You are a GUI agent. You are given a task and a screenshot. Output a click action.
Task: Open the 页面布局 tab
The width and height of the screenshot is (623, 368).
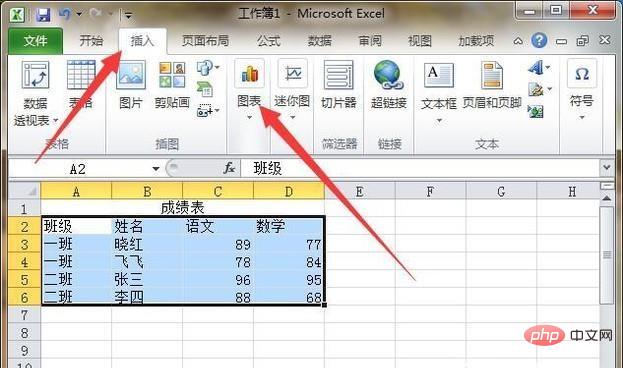205,41
